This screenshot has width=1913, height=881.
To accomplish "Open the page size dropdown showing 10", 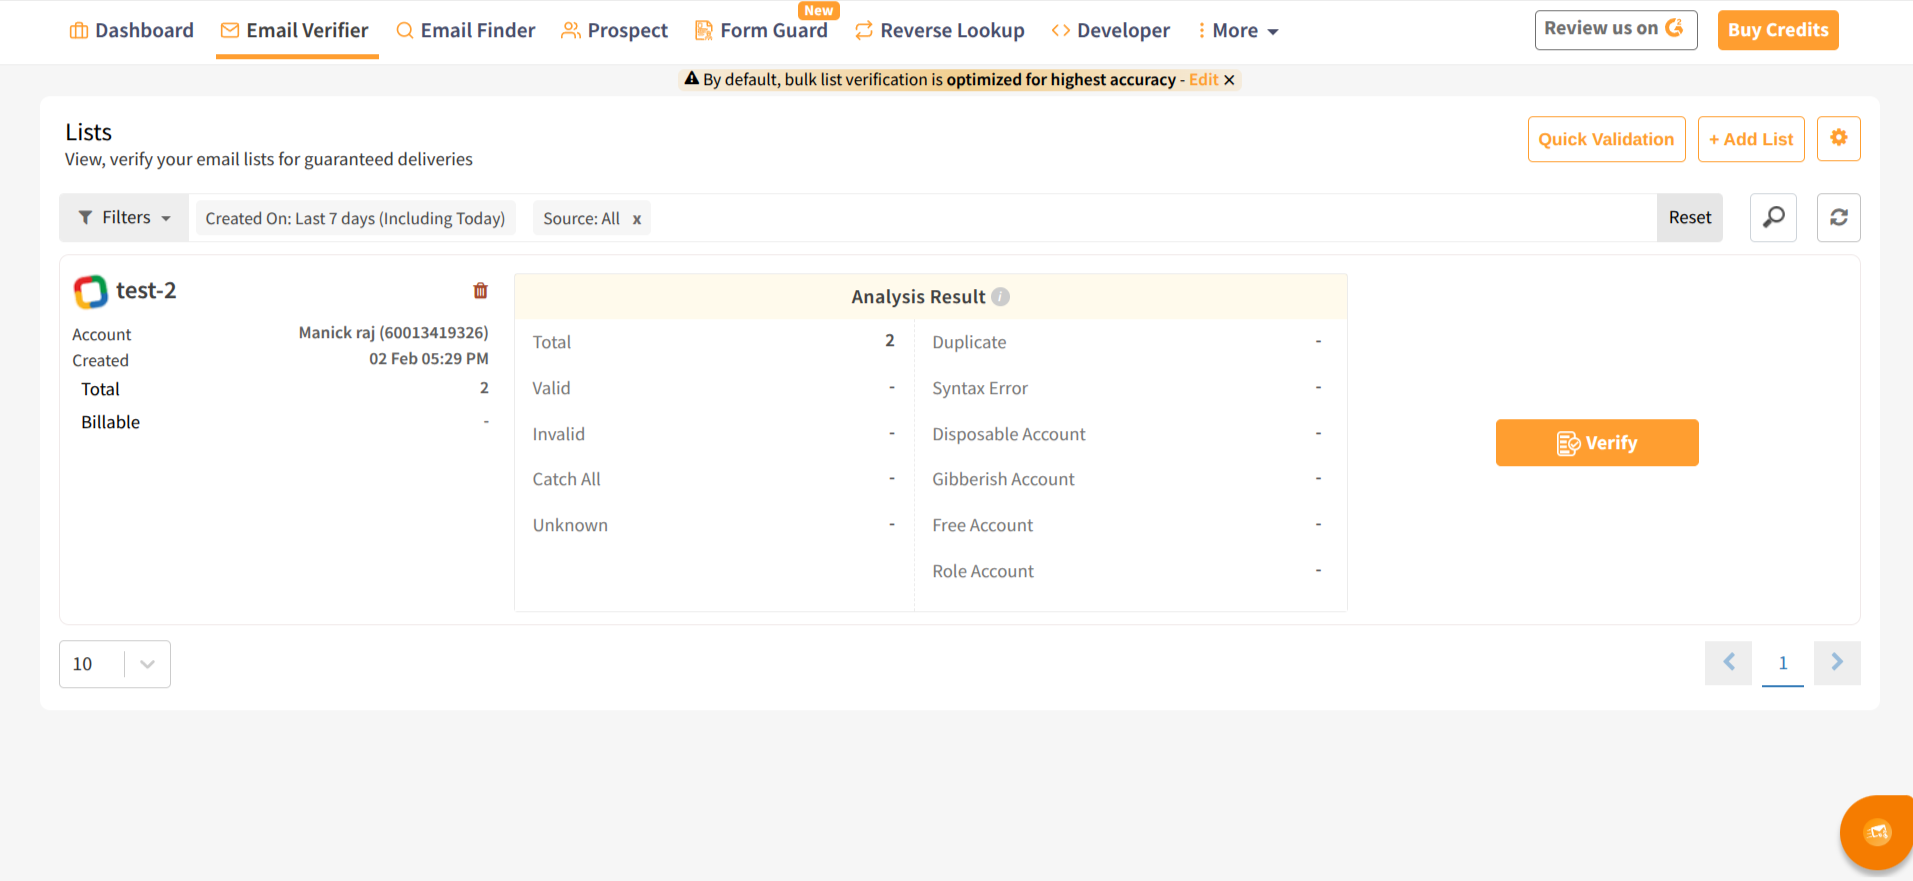I will tap(115, 664).
